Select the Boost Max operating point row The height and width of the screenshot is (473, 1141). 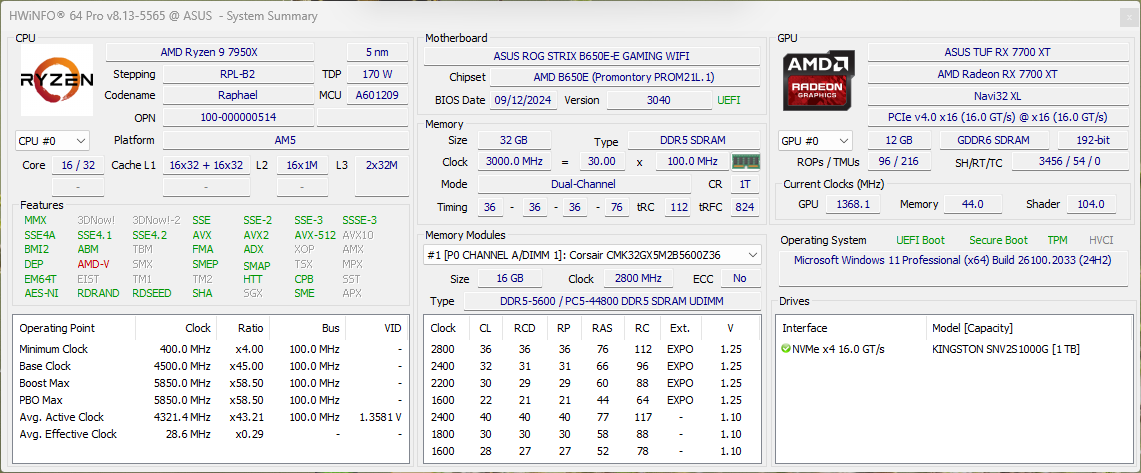(211, 383)
